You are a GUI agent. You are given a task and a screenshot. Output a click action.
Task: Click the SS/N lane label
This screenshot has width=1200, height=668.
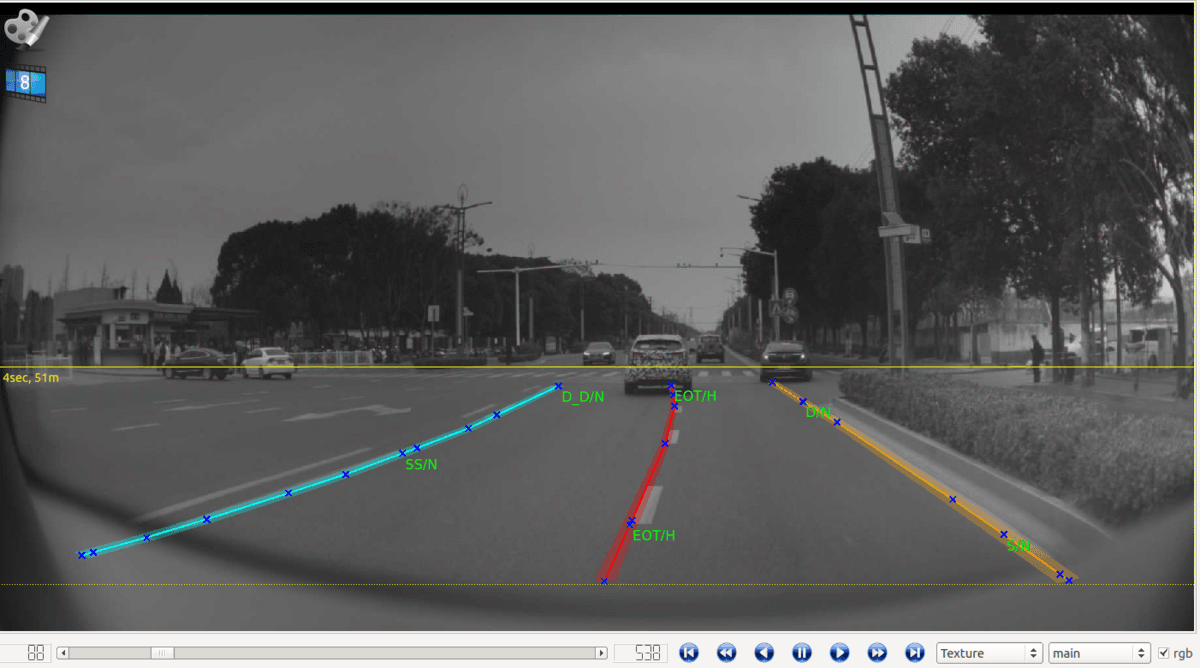pos(421,464)
